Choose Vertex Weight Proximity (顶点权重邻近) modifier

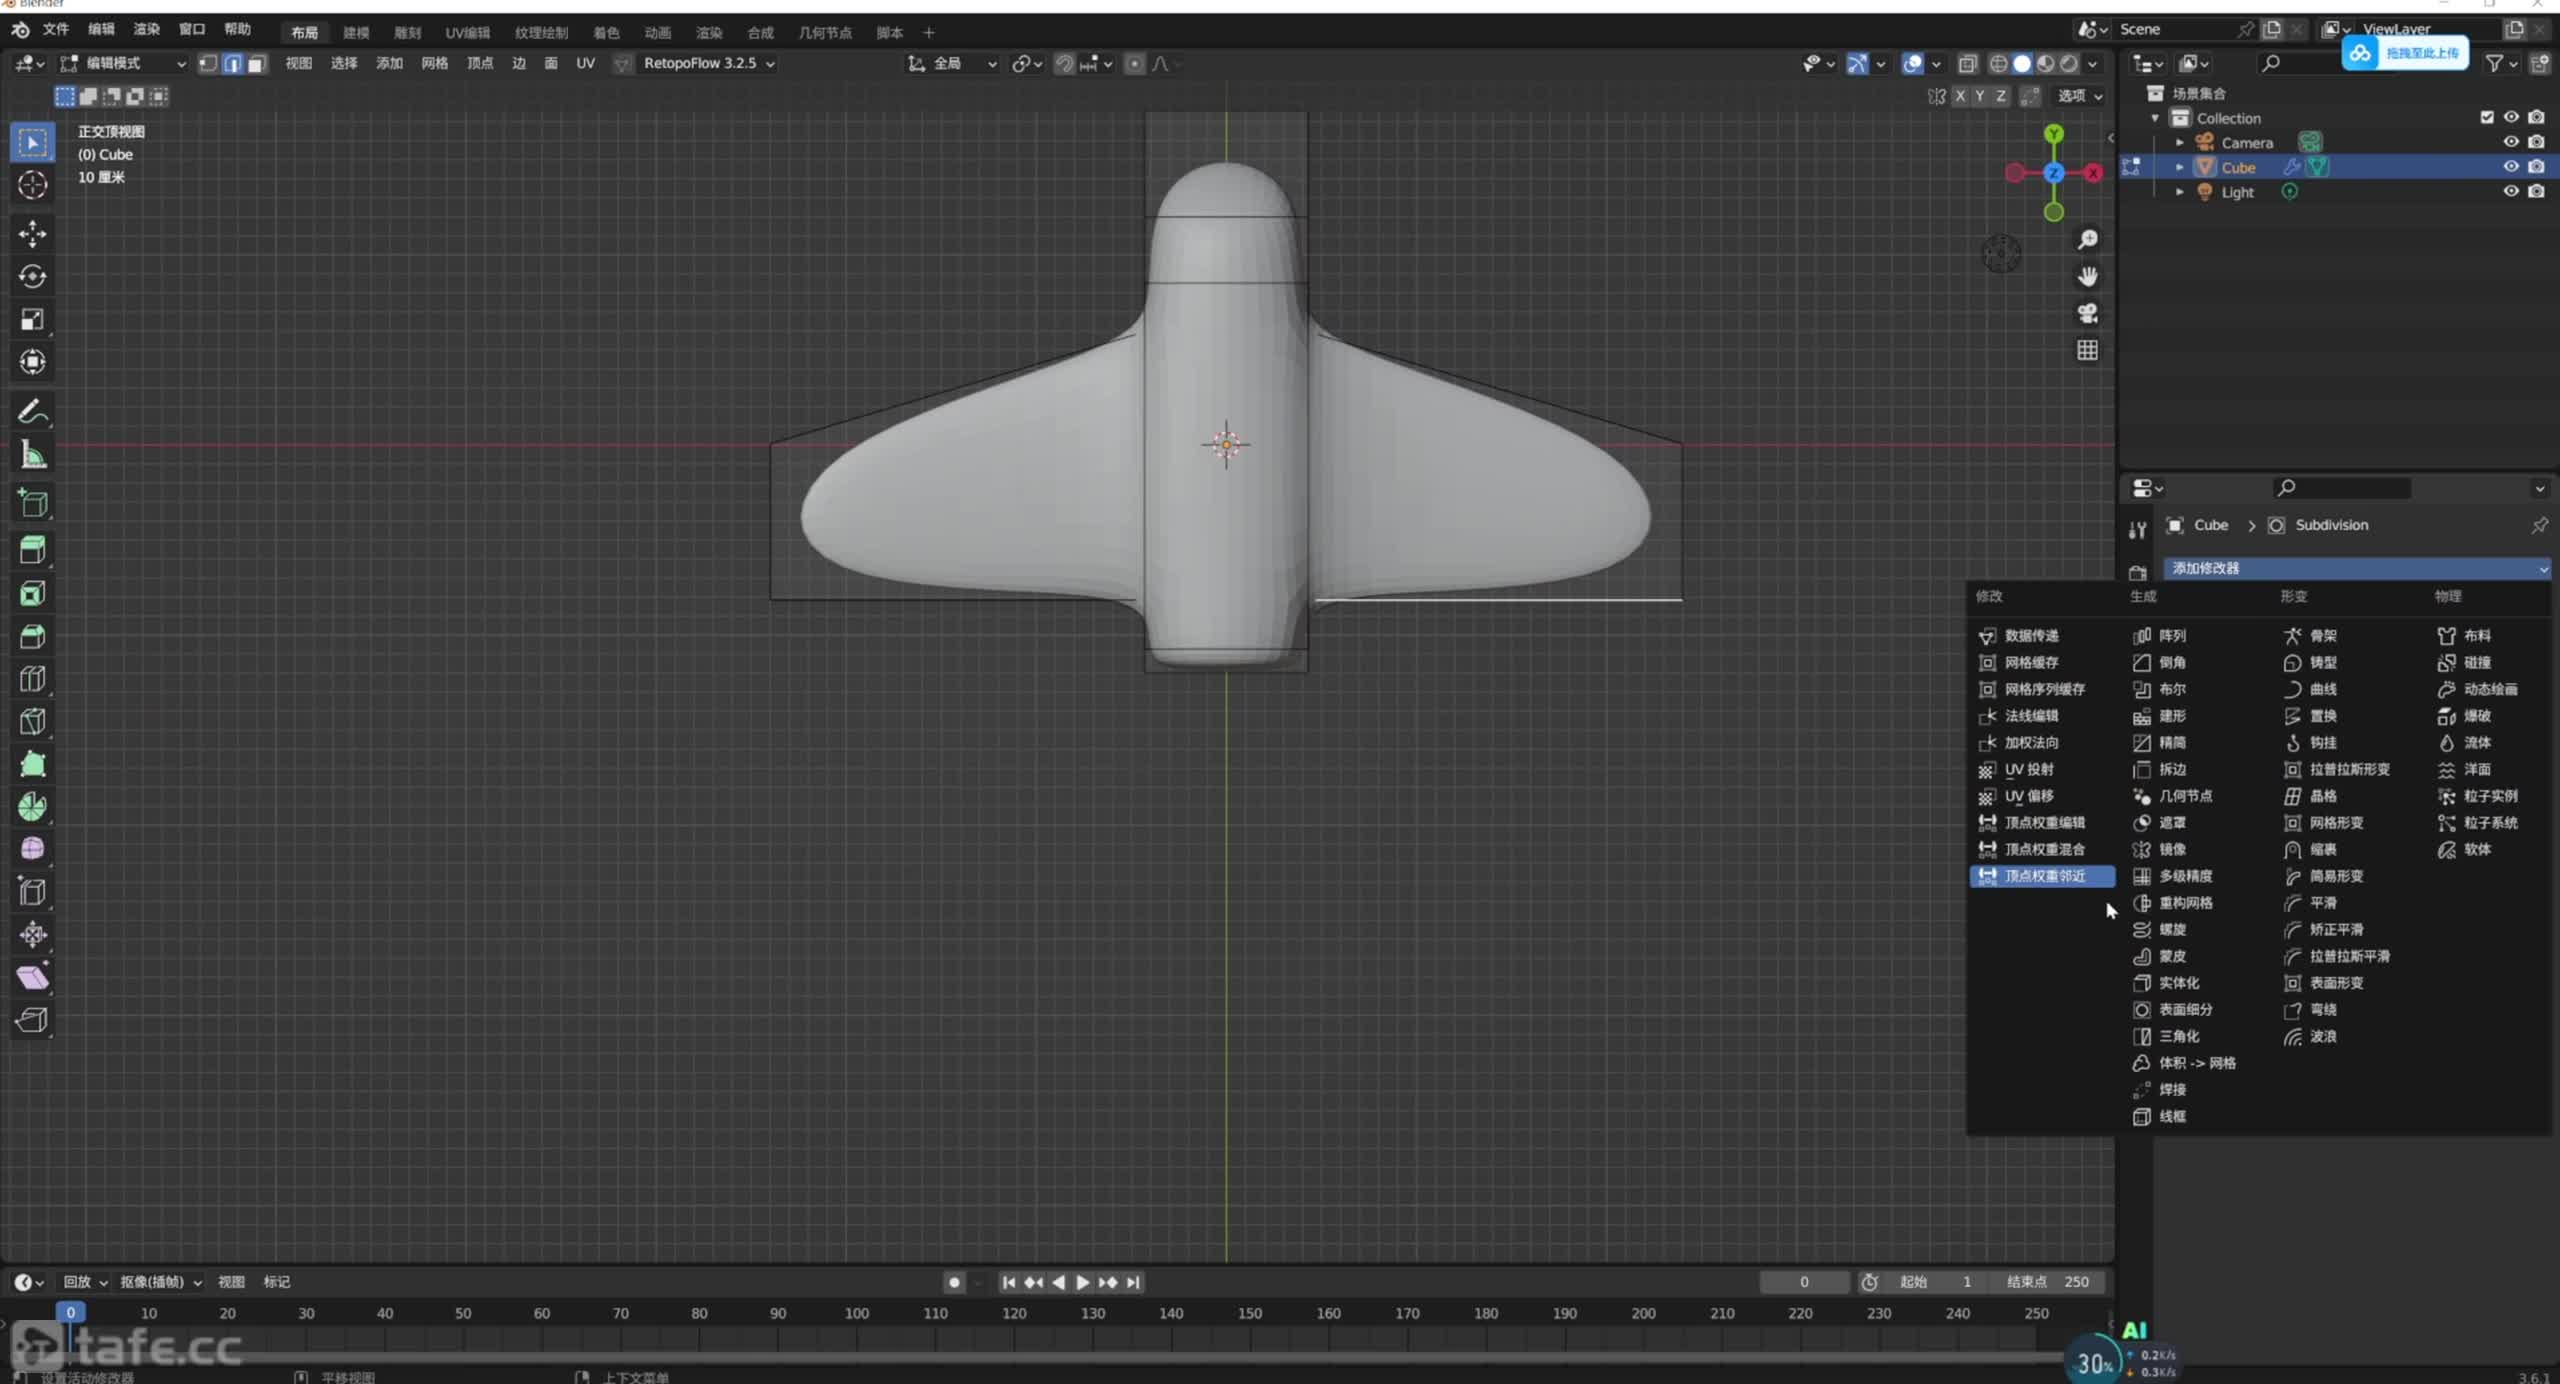pyautogui.click(x=2042, y=876)
